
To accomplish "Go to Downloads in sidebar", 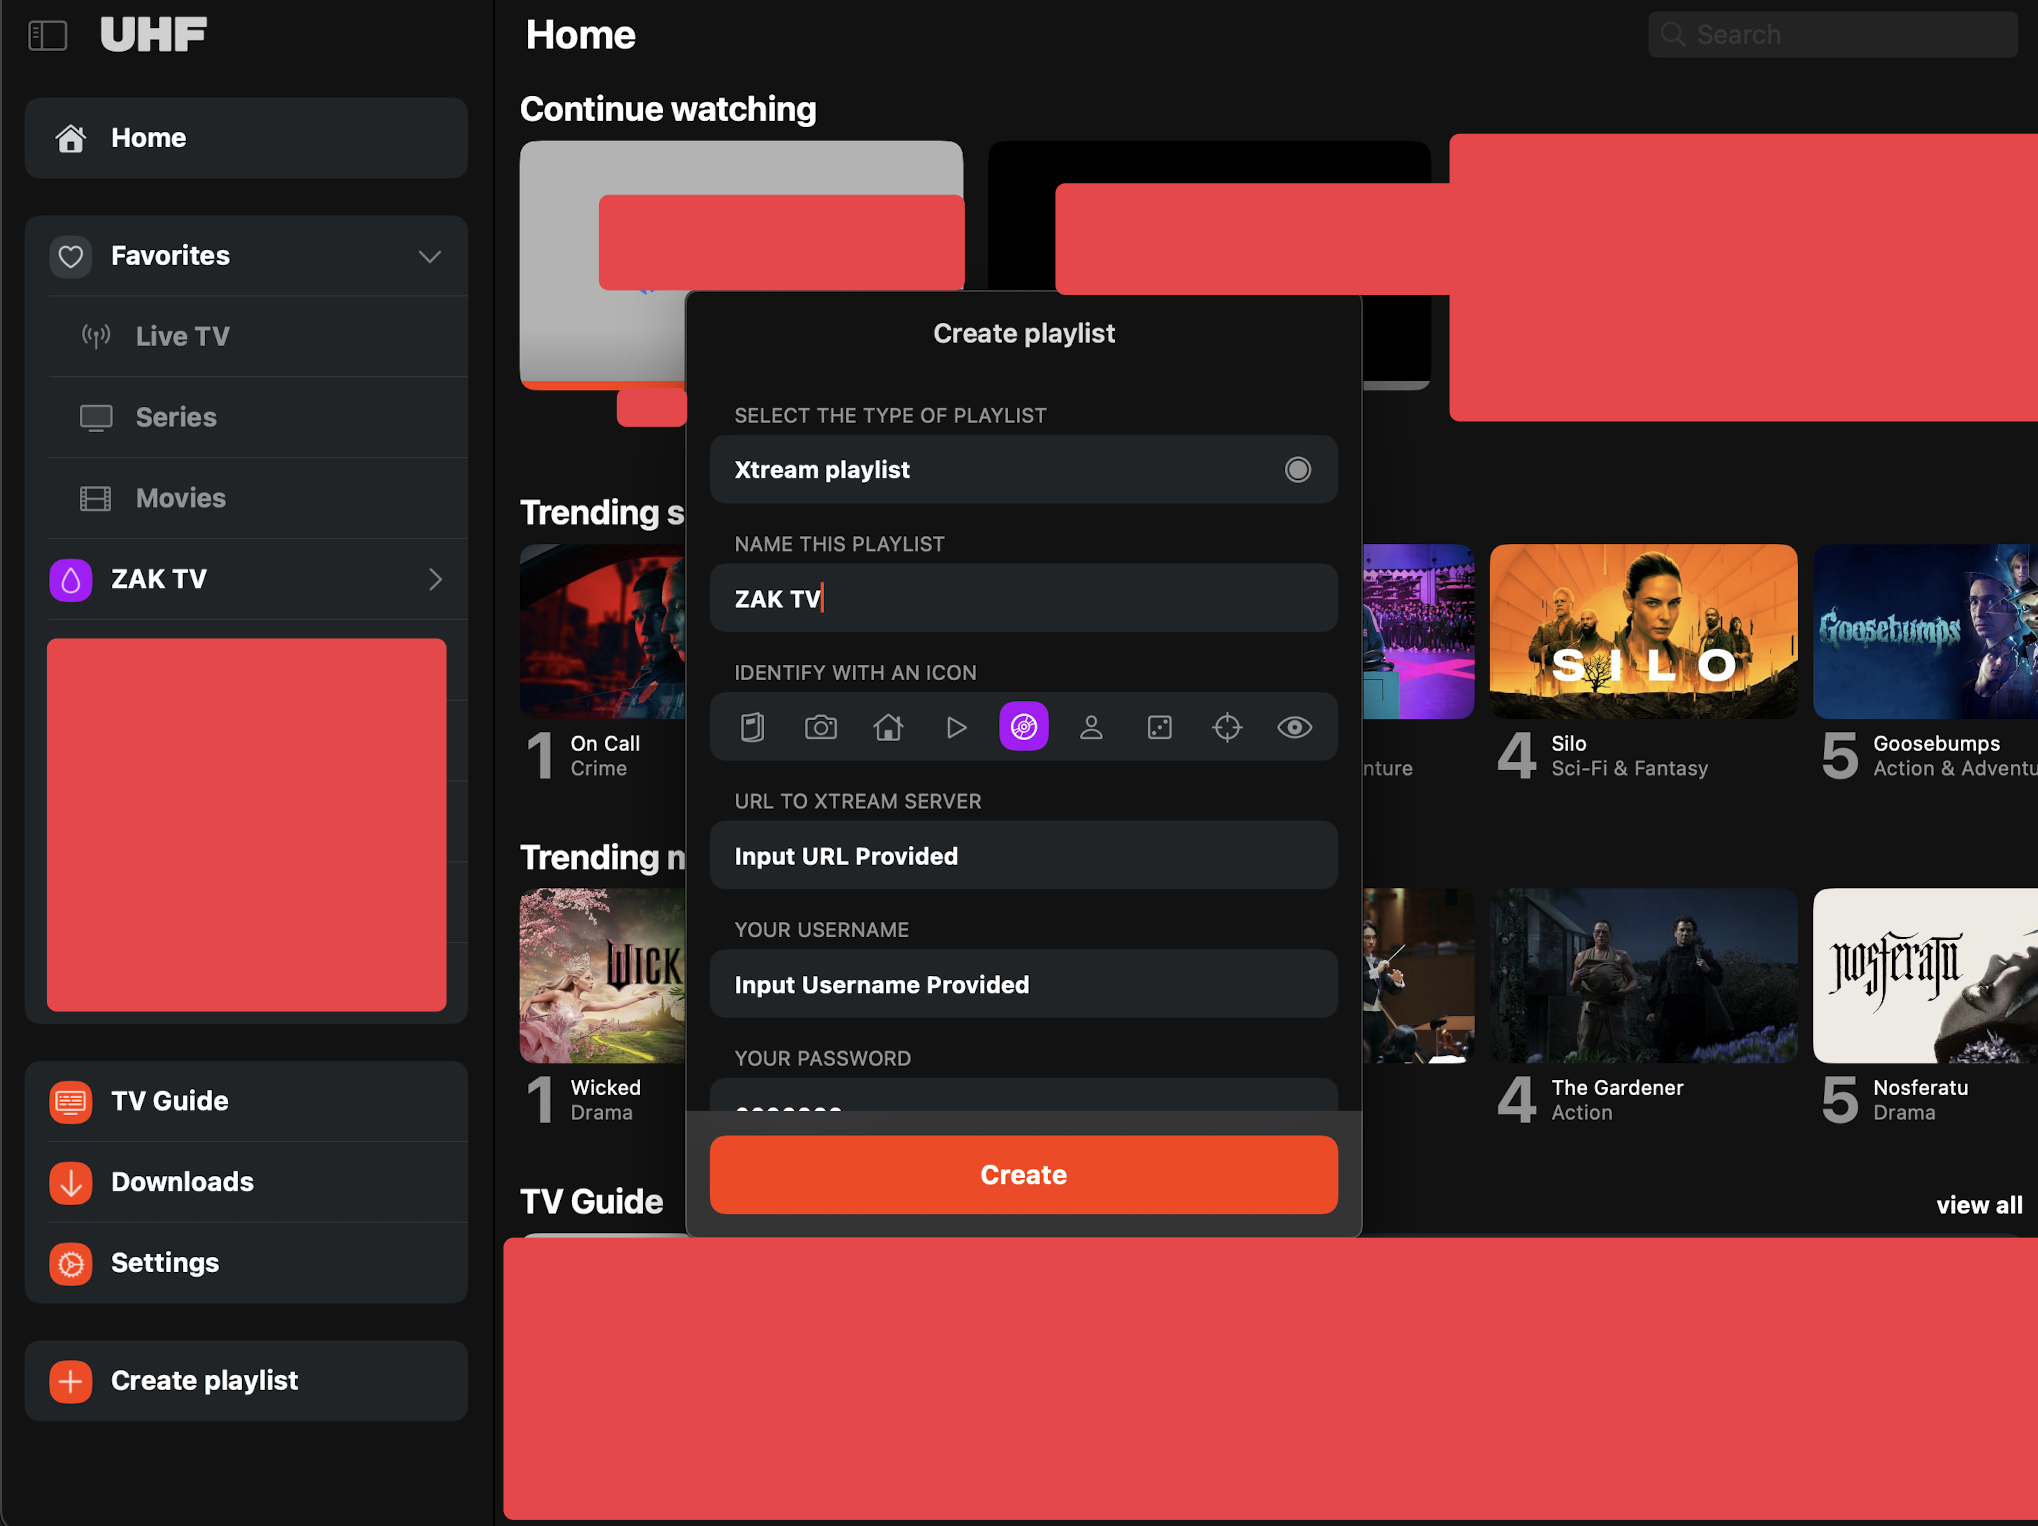I will click(182, 1182).
